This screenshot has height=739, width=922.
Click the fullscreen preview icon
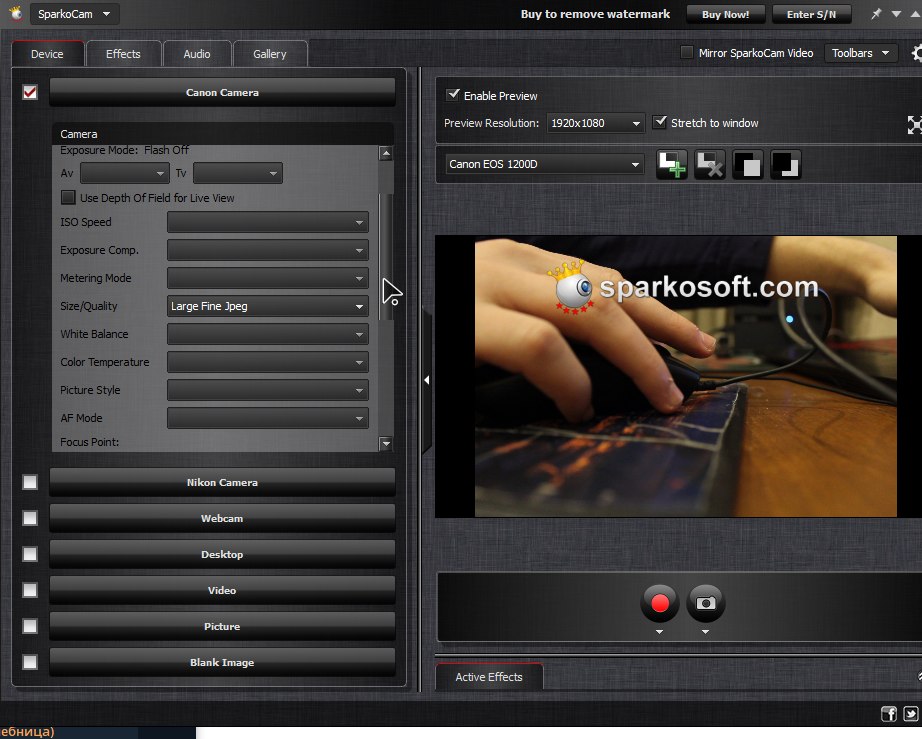click(914, 125)
